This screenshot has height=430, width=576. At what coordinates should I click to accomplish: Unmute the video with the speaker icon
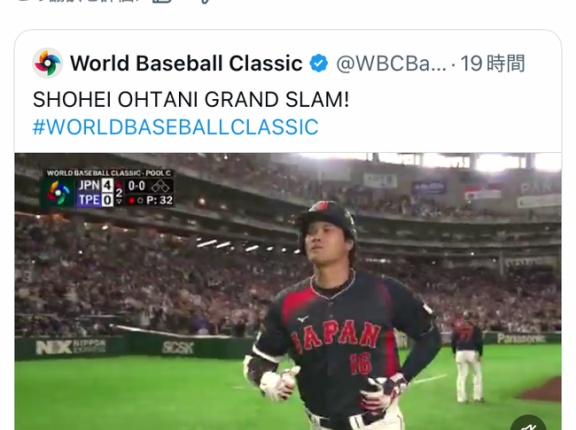pyautogui.click(x=529, y=424)
